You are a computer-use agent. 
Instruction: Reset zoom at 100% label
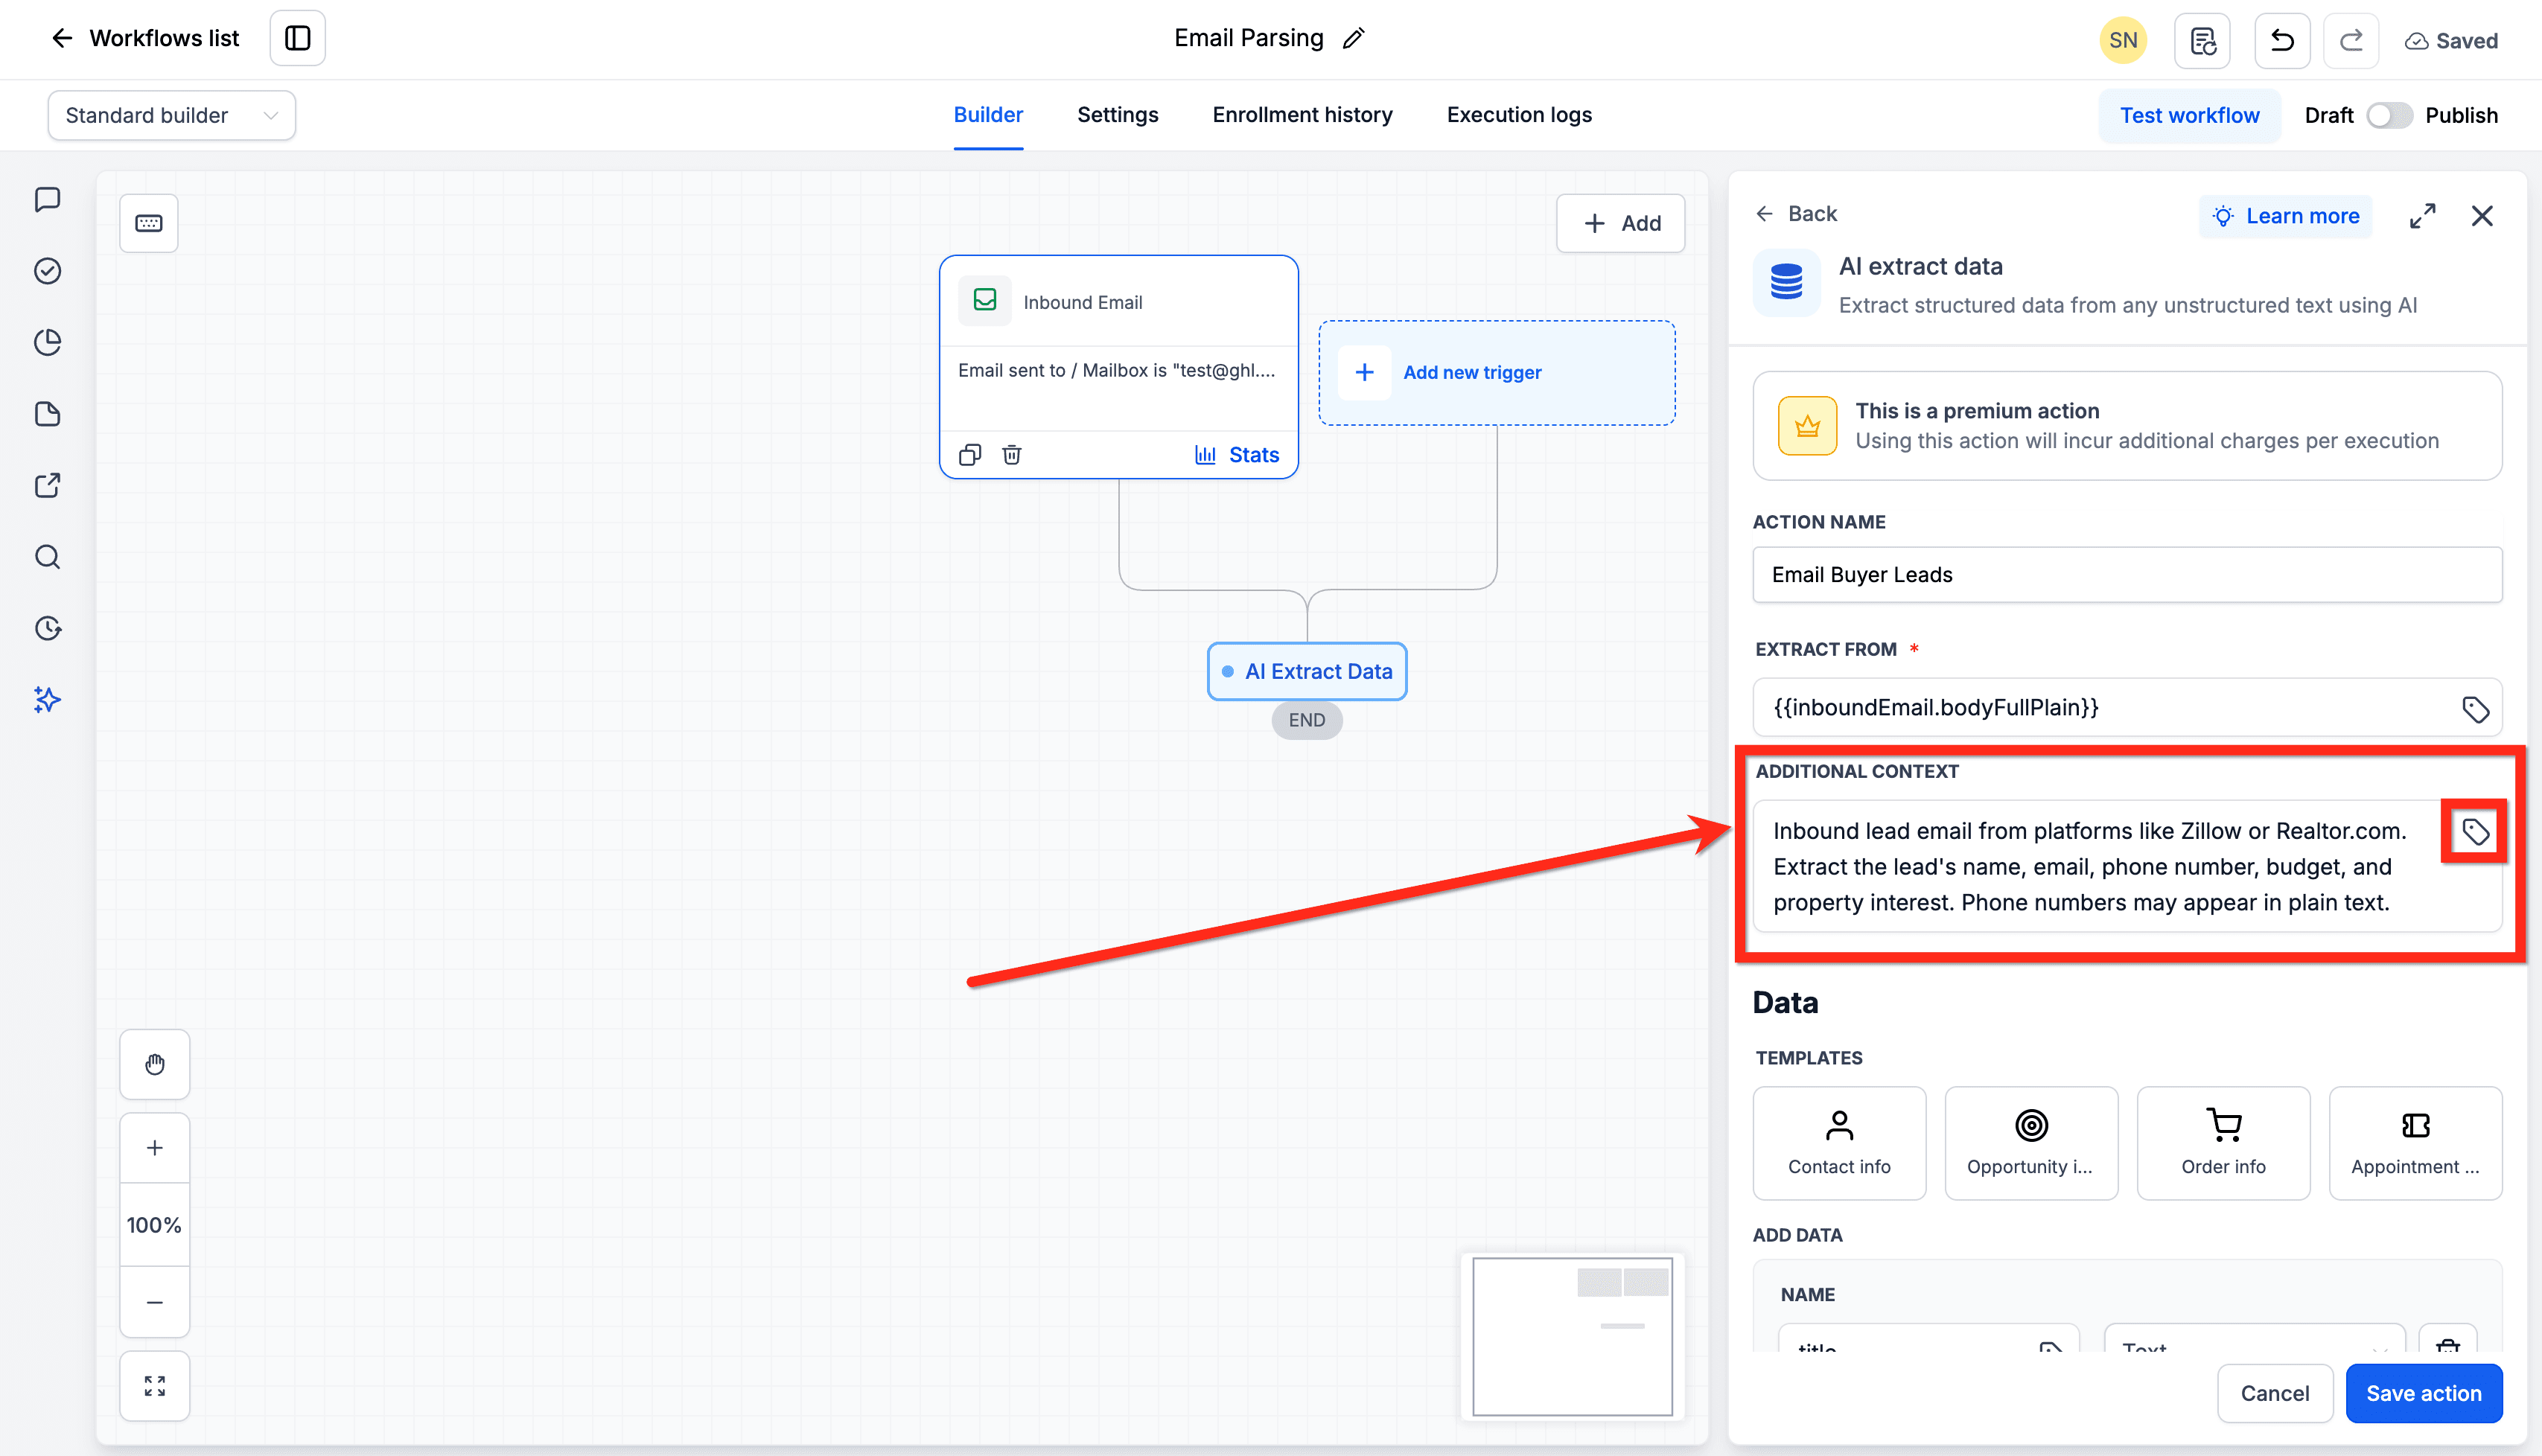154,1225
